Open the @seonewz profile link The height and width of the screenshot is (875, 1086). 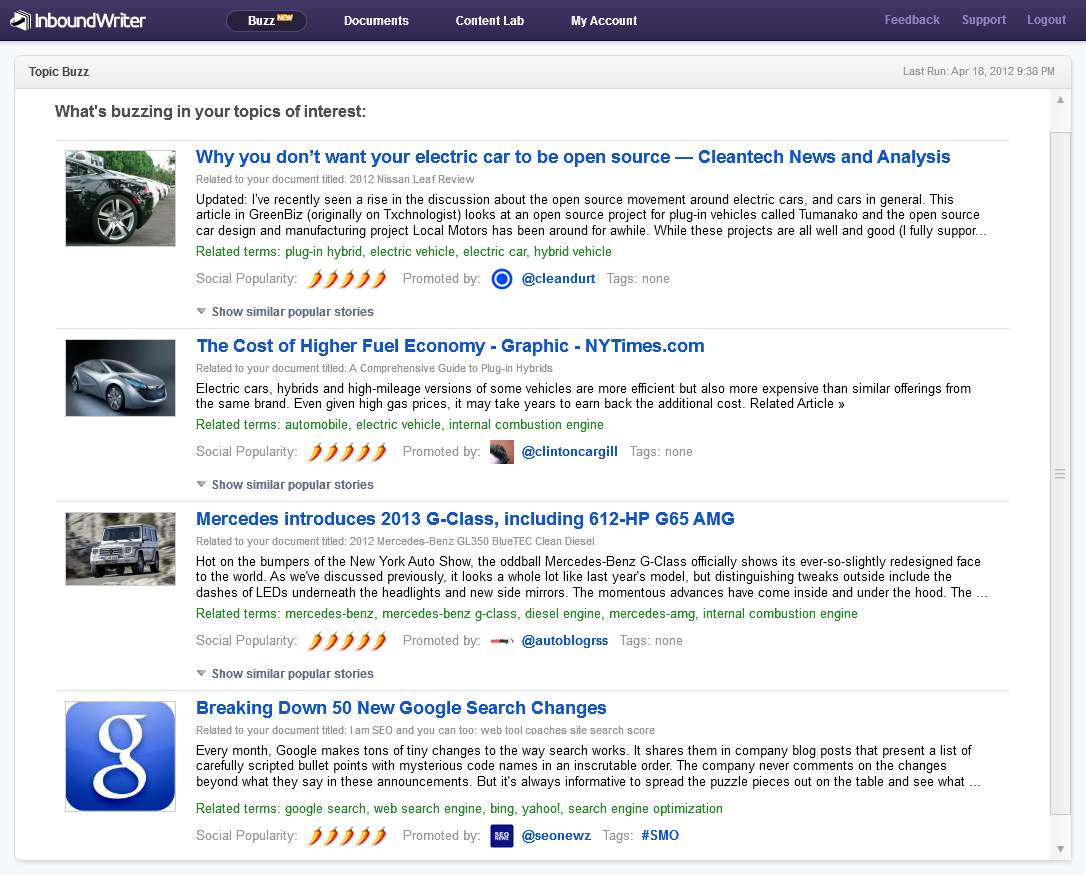(x=556, y=836)
